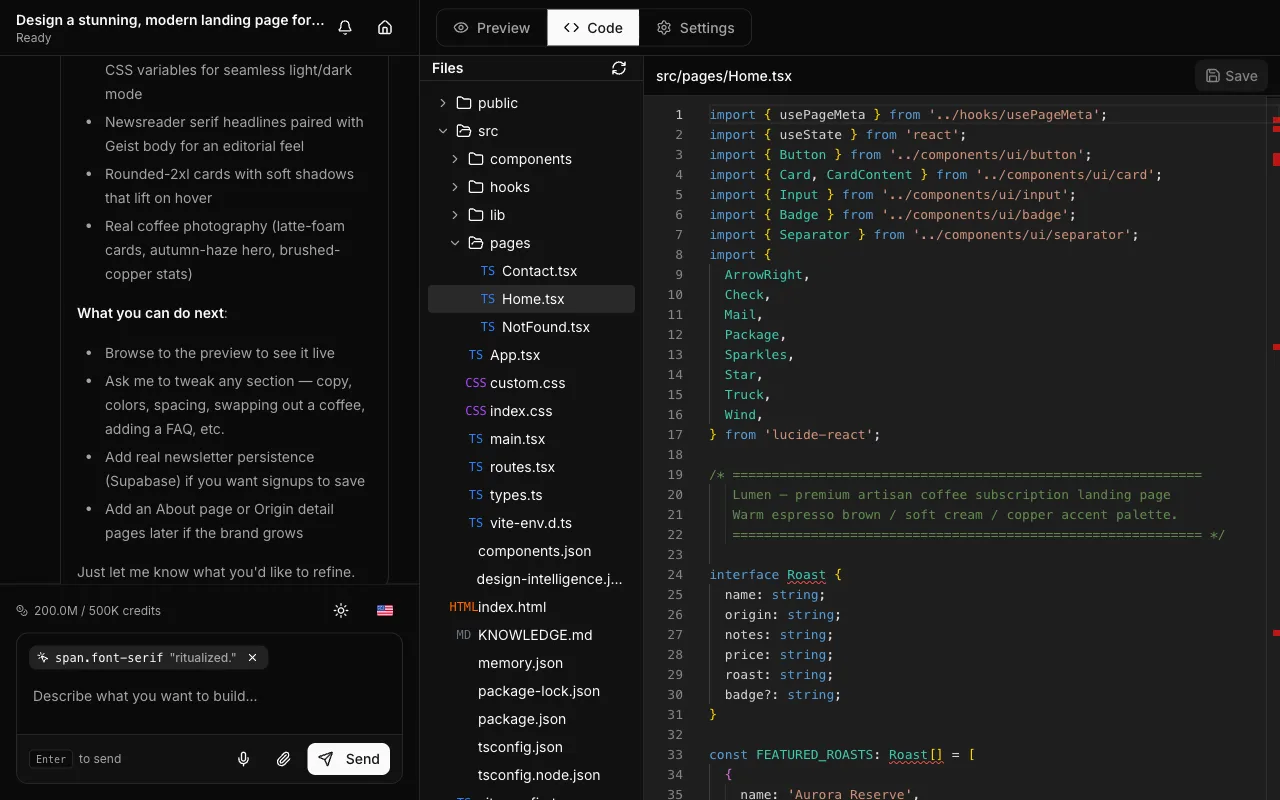Switch to the Preview tab

pyautogui.click(x=492, y=28)
